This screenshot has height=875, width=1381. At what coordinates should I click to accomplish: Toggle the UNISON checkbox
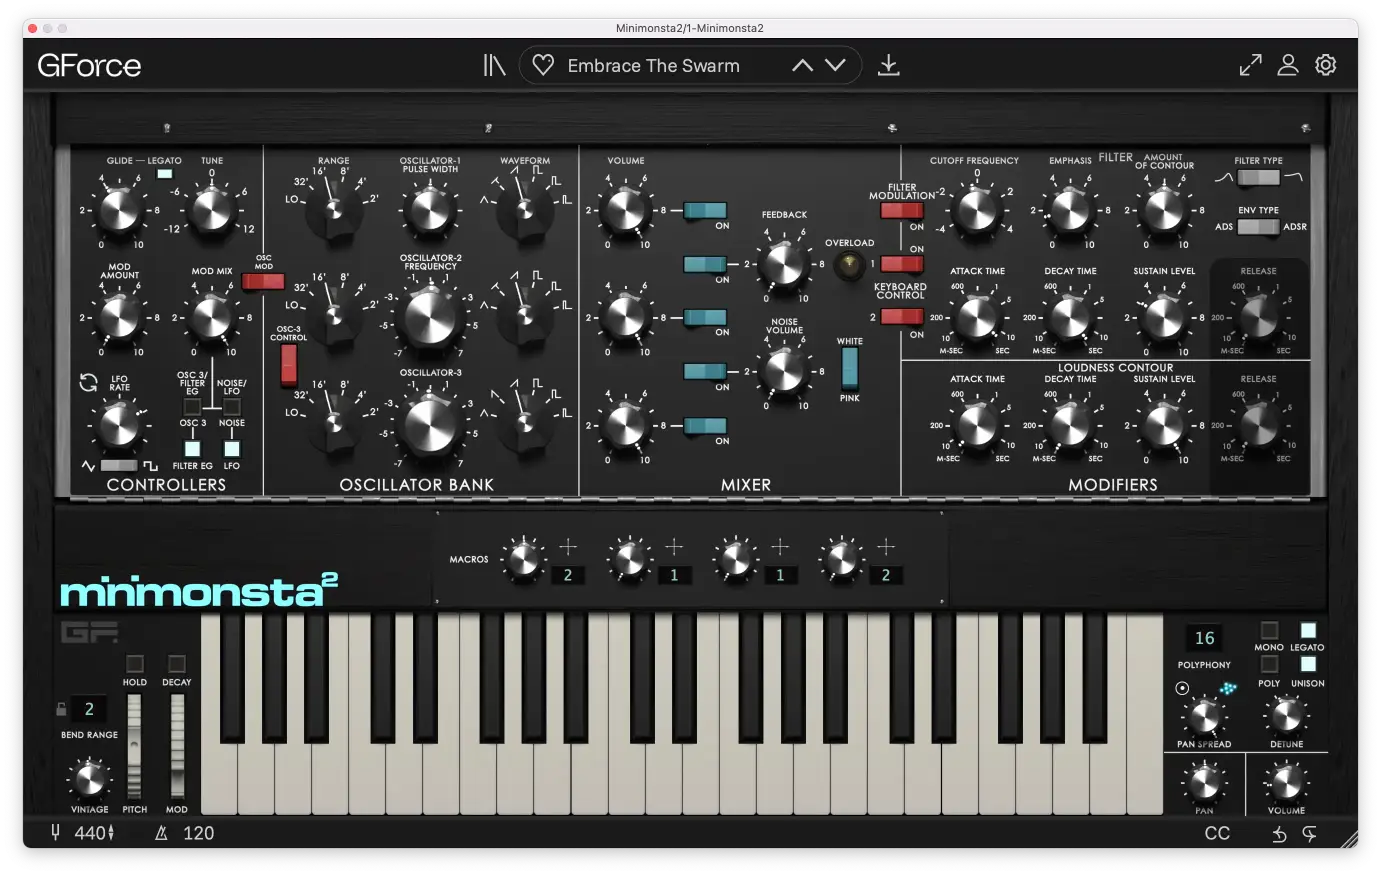1308,665
